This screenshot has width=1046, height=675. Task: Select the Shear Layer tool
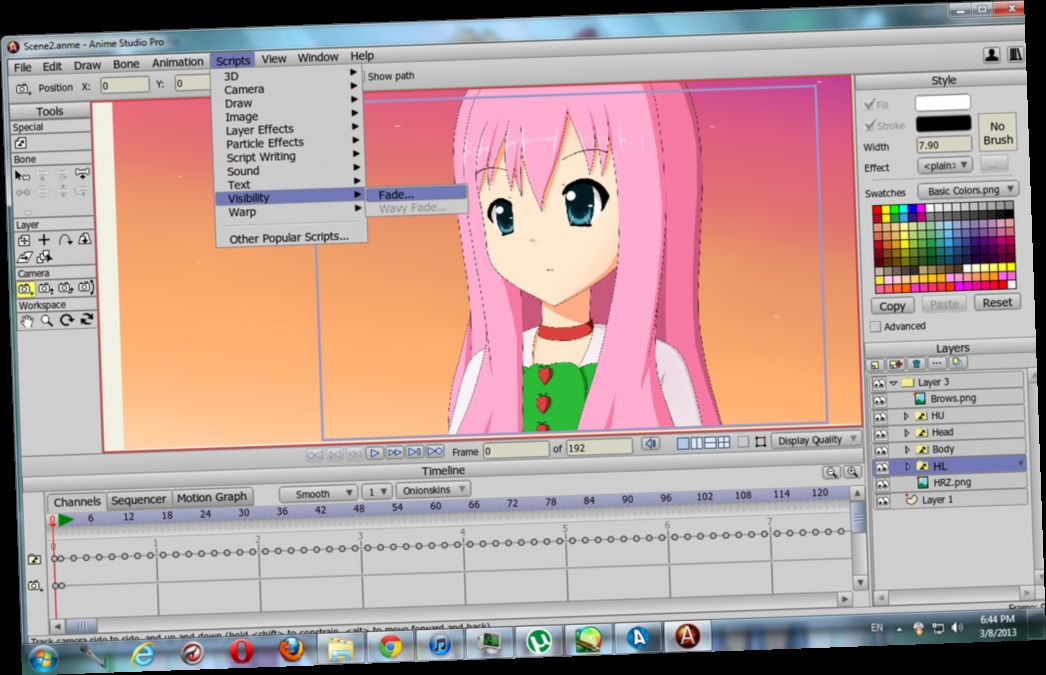point(25,257)
